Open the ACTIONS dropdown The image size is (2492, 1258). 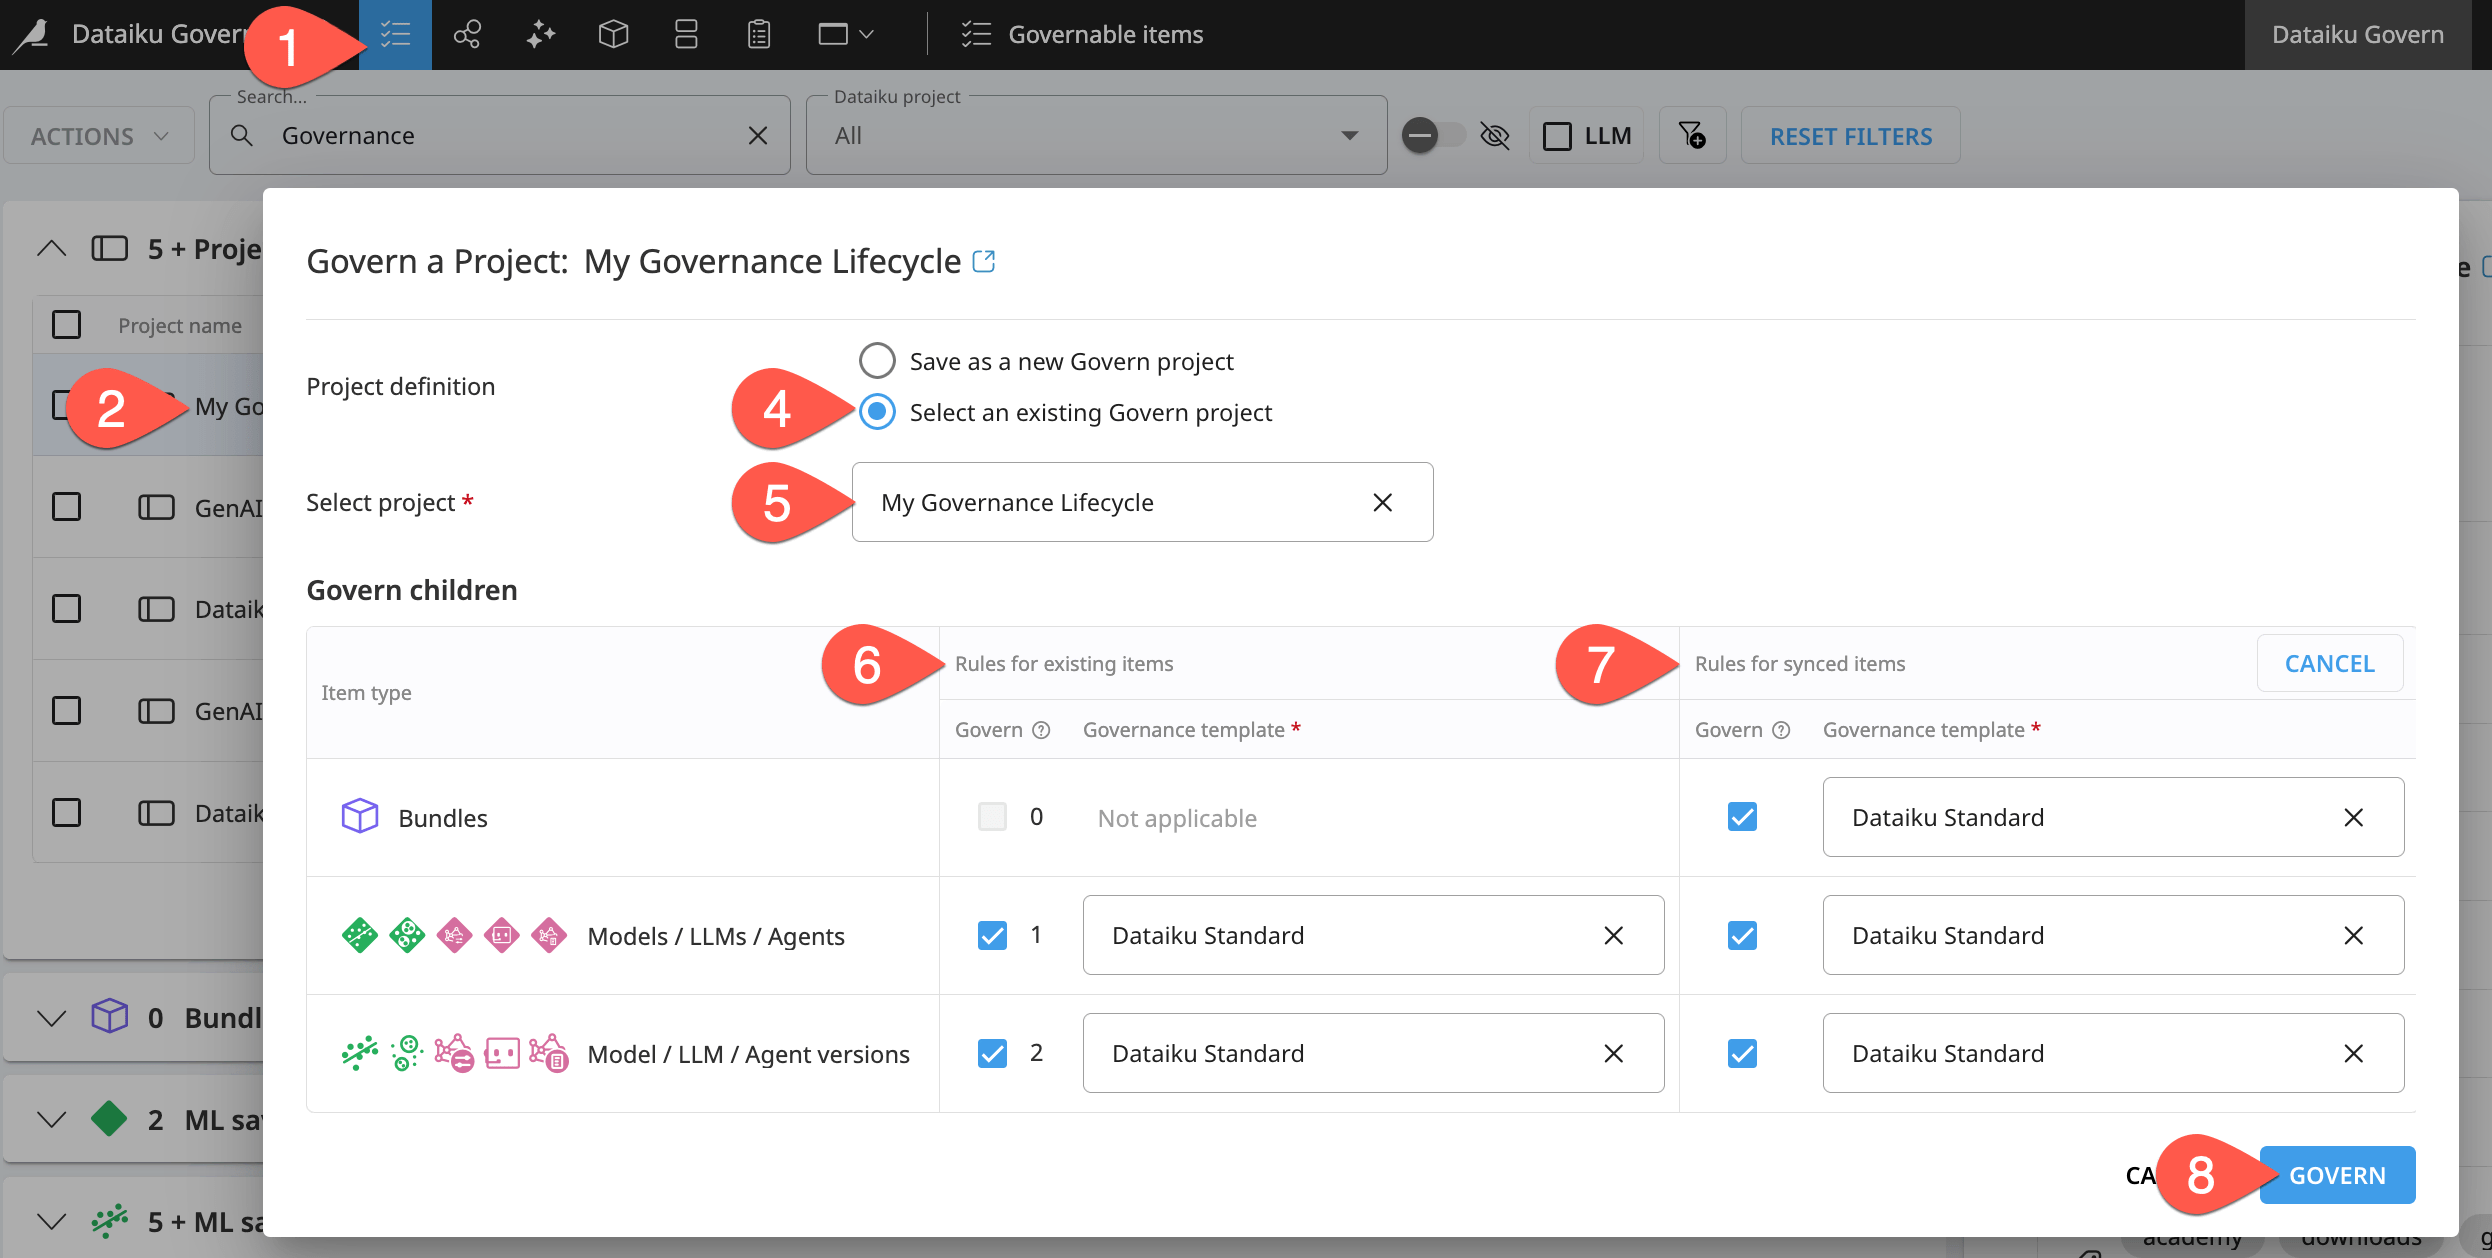[x=99, y=136]
